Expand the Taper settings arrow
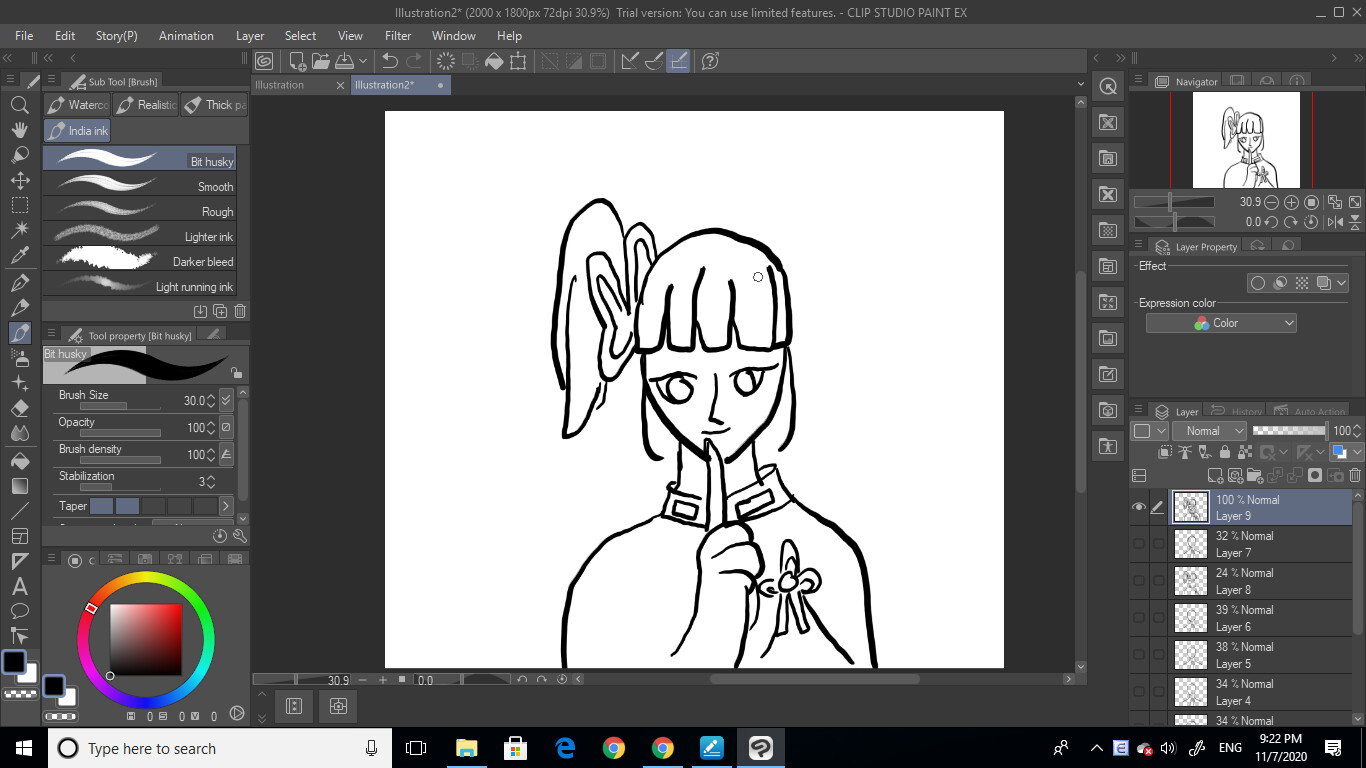Screen dimensions: 1366x768 coord(226,506)
